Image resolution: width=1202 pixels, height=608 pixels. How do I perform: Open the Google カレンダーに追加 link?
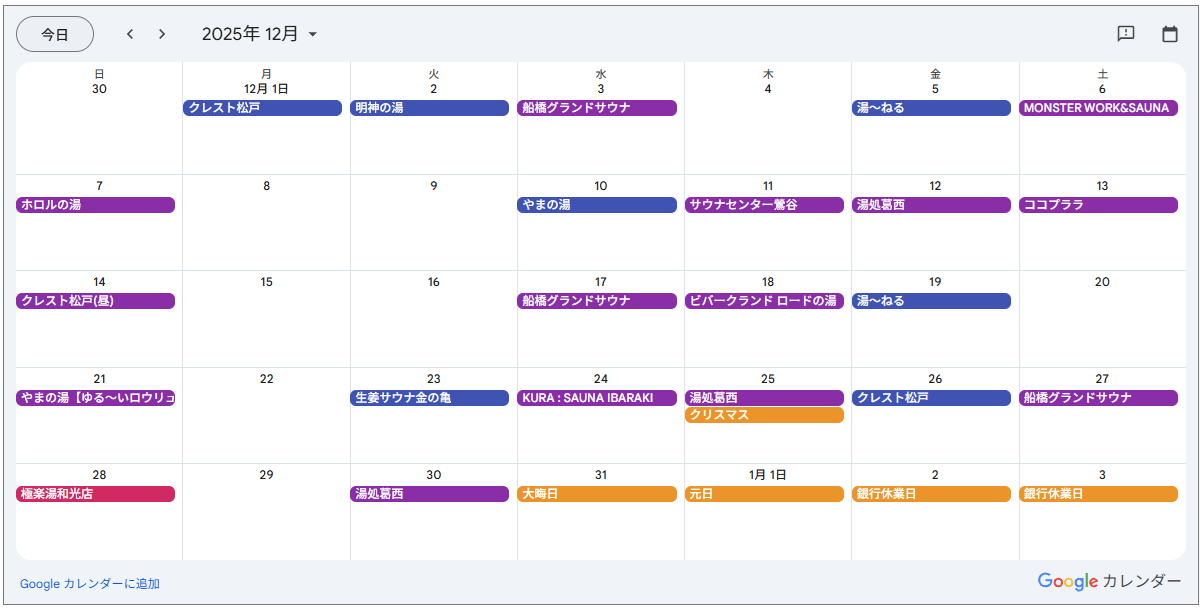pyautogui.click(x=90, y=584)
